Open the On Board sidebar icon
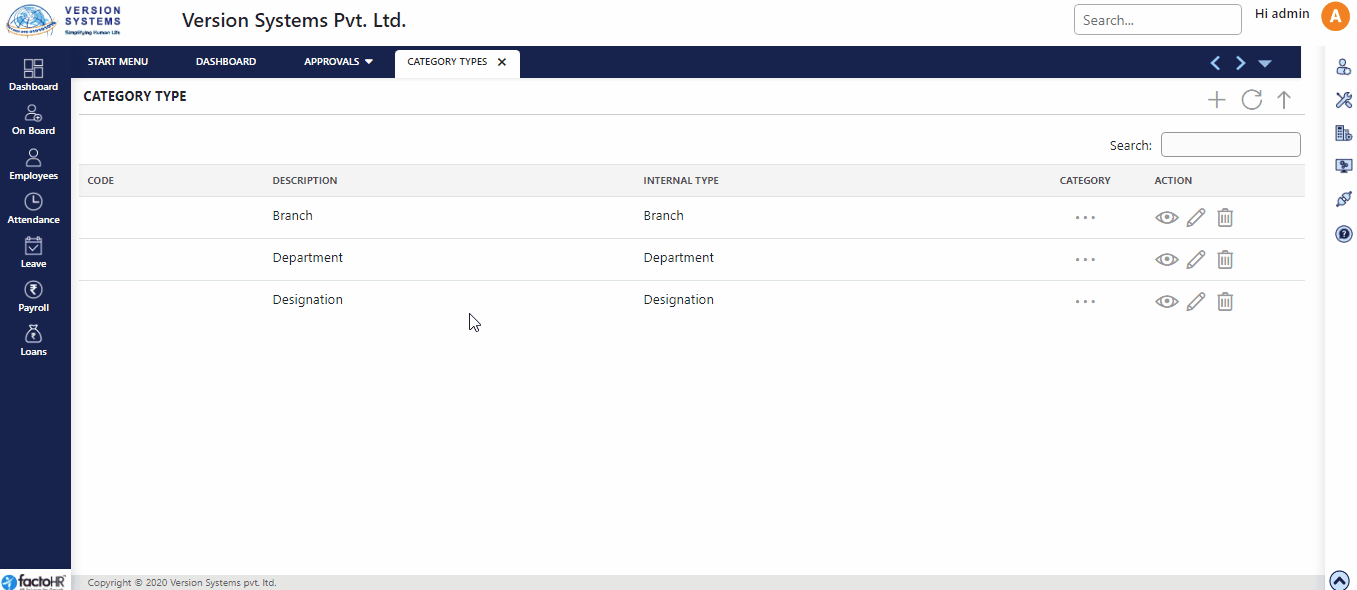 tap(33, 120)
